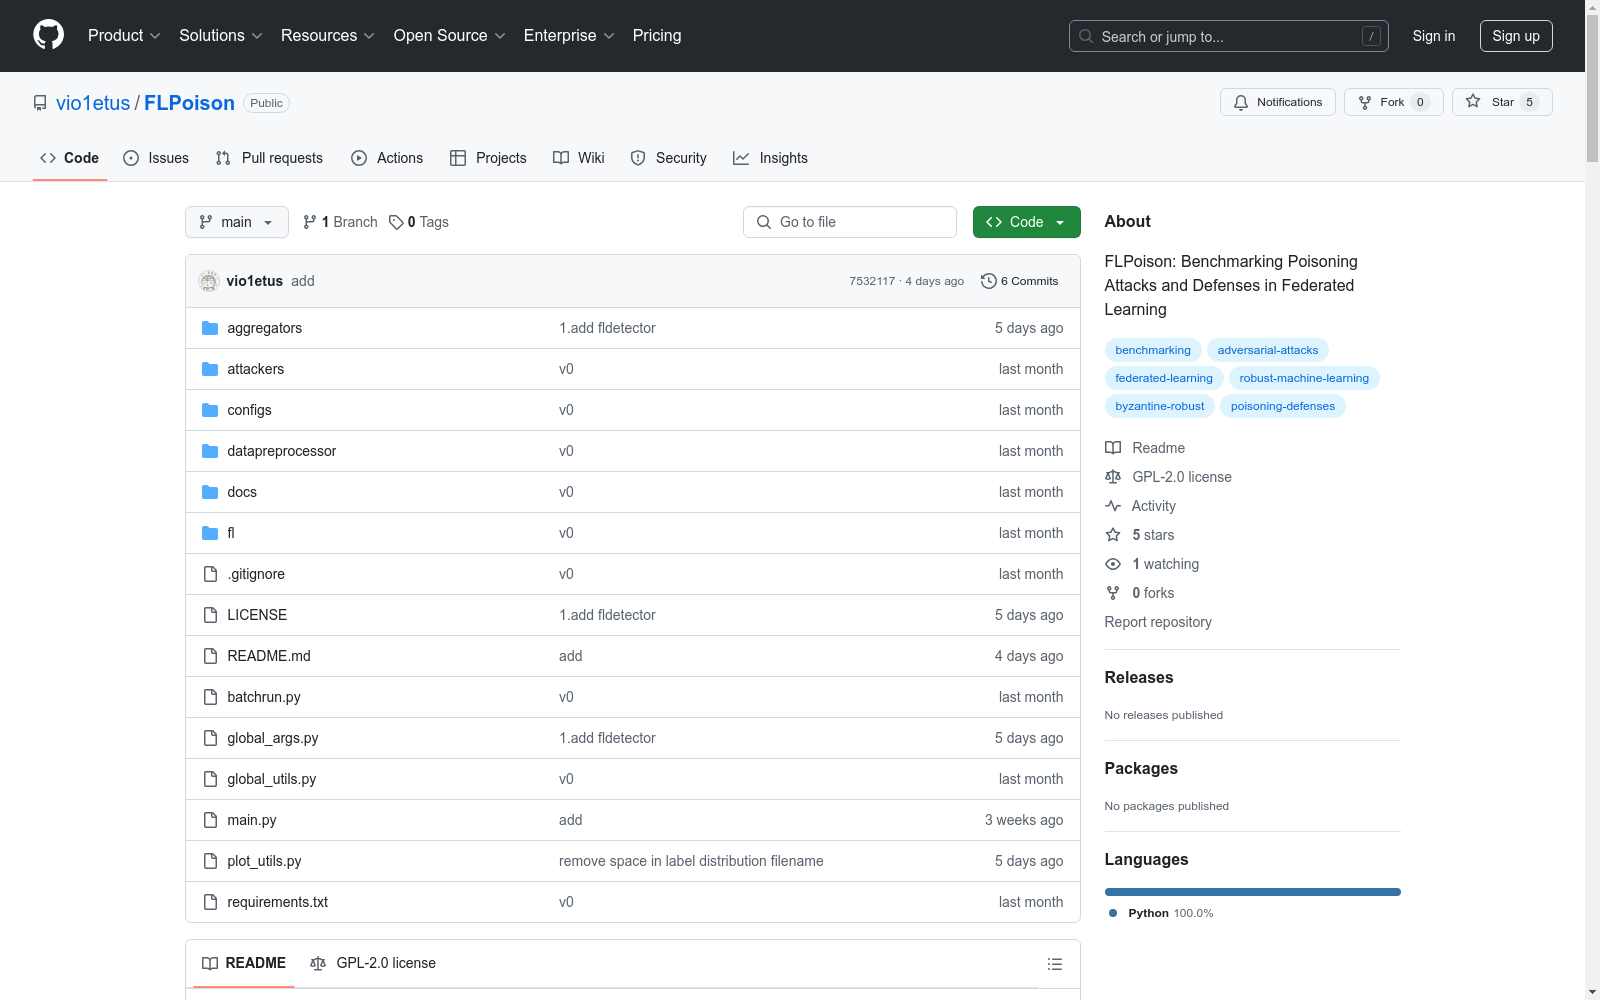The image size is (1600, 1000).
Task: Open the Issues tab
Action: (x=156, y=158)
